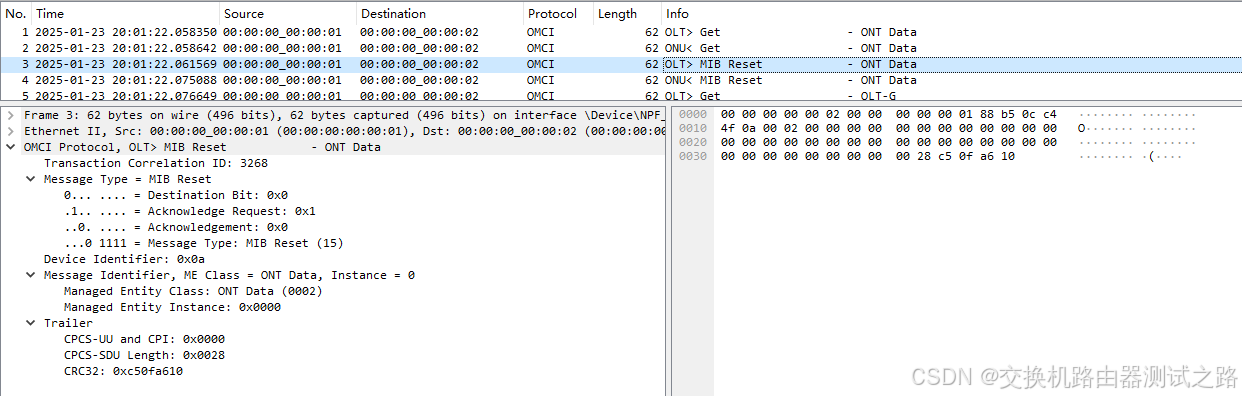Select packet 3 OLT> MIB Reset row

tap(621, 64)
